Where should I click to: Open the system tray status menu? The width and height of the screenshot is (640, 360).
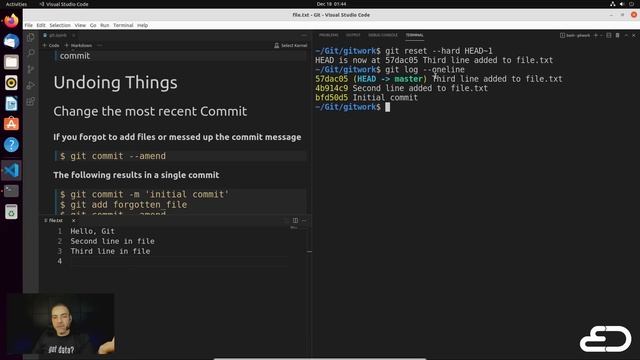(622, 4)
